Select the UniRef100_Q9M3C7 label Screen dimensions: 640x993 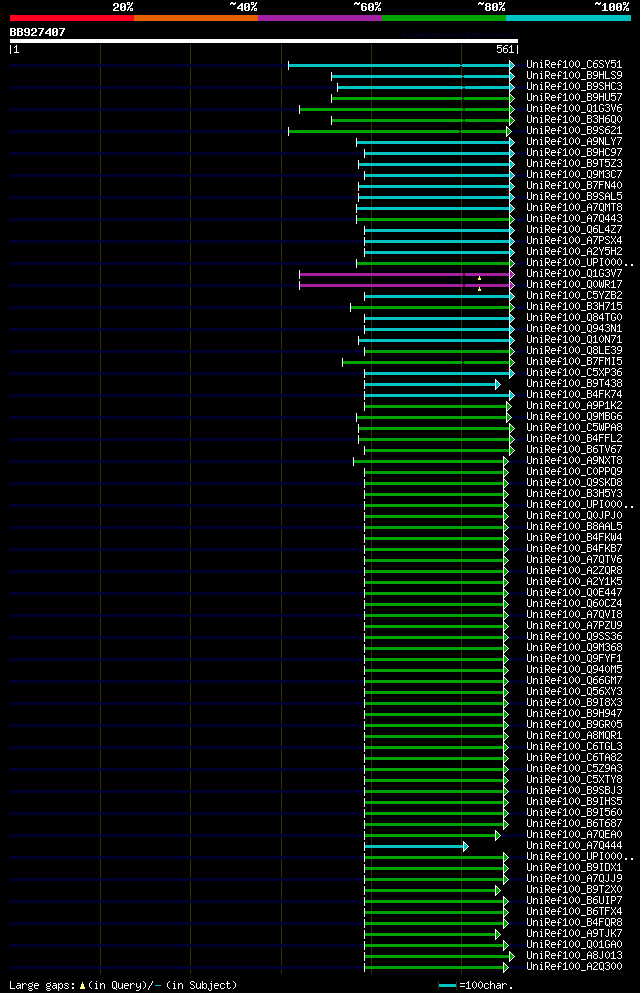coord(574,174)
